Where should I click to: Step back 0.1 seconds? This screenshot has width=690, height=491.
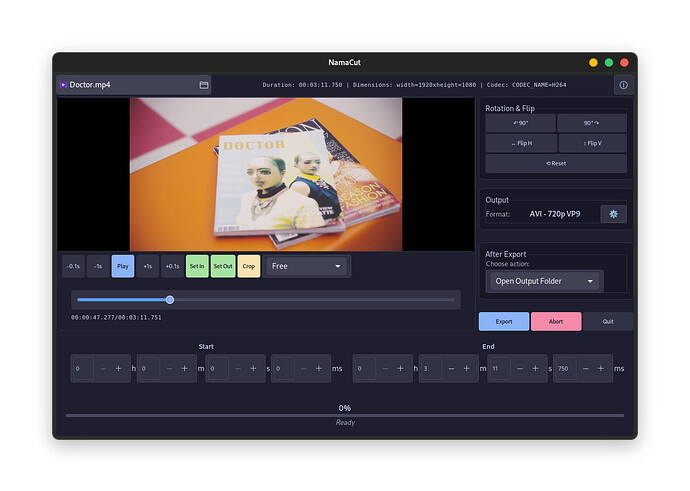pos(72,266)
